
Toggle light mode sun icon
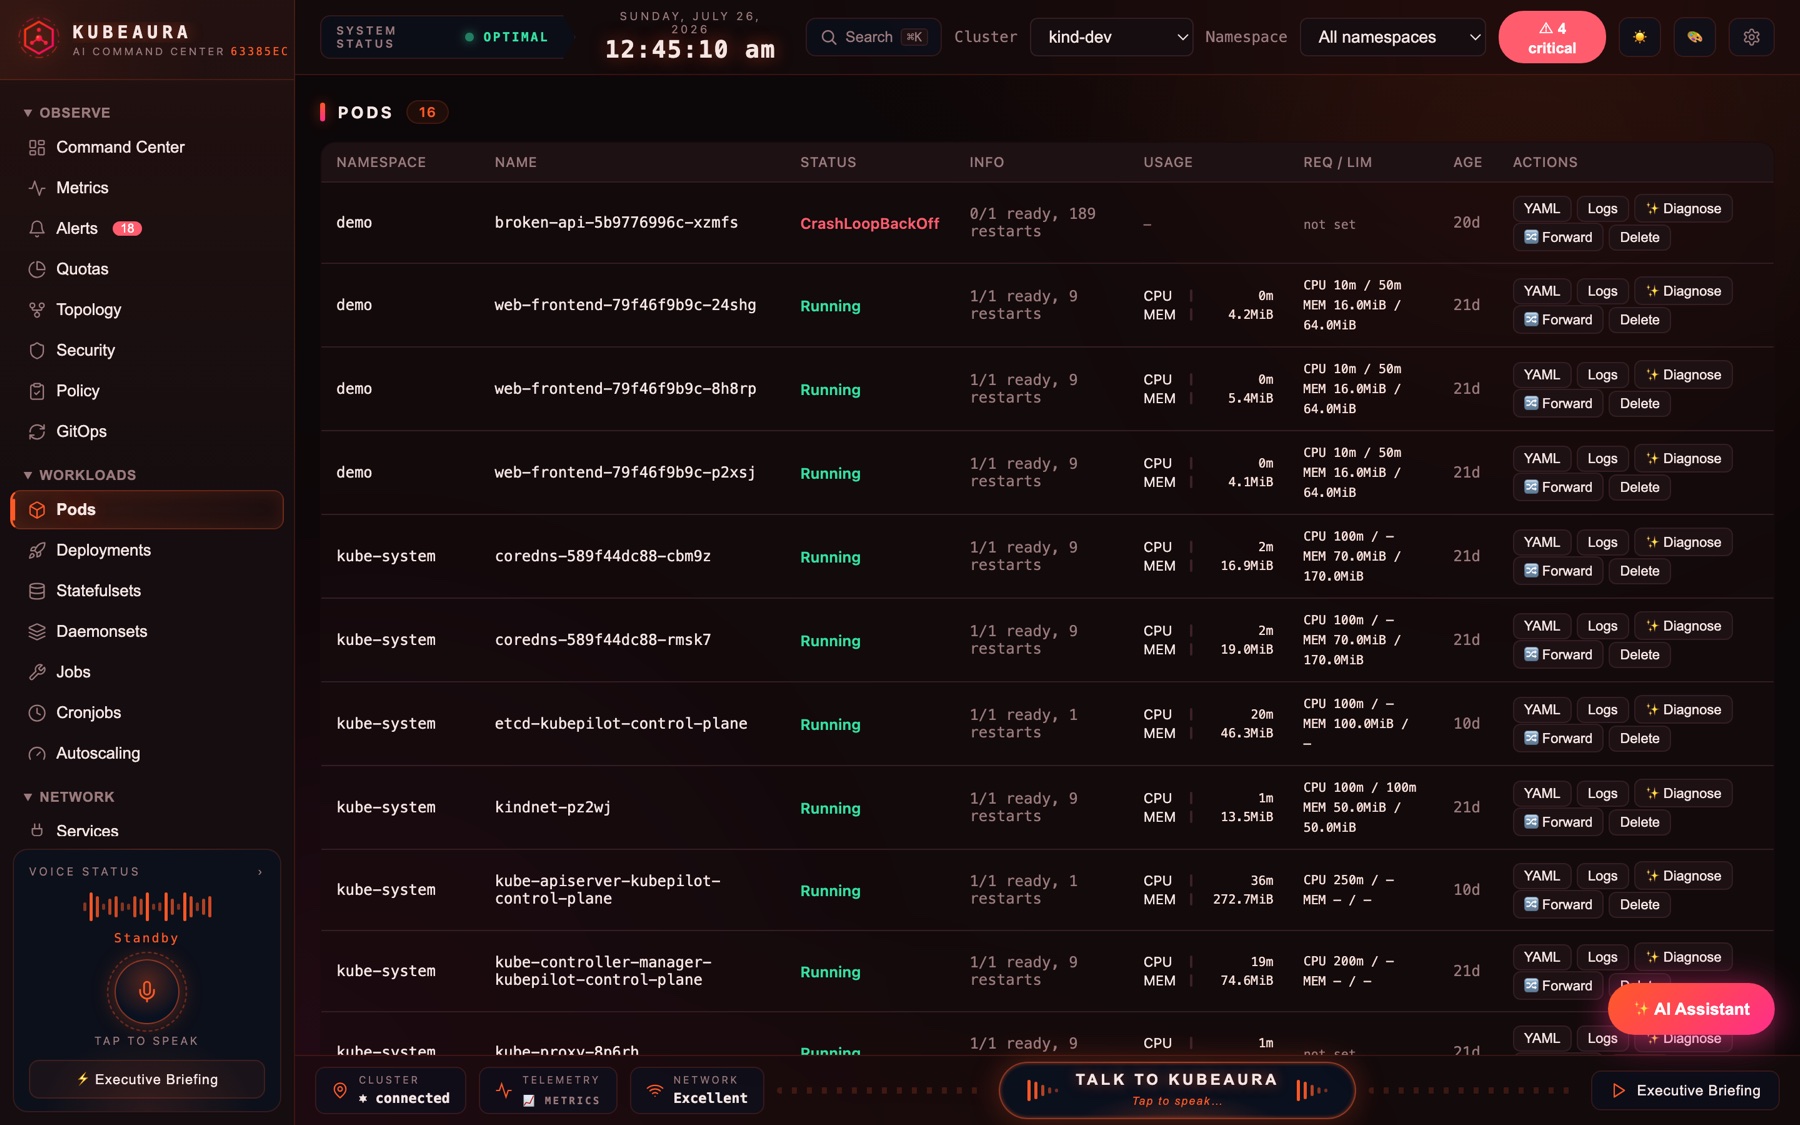click(x=1640, y=37)
